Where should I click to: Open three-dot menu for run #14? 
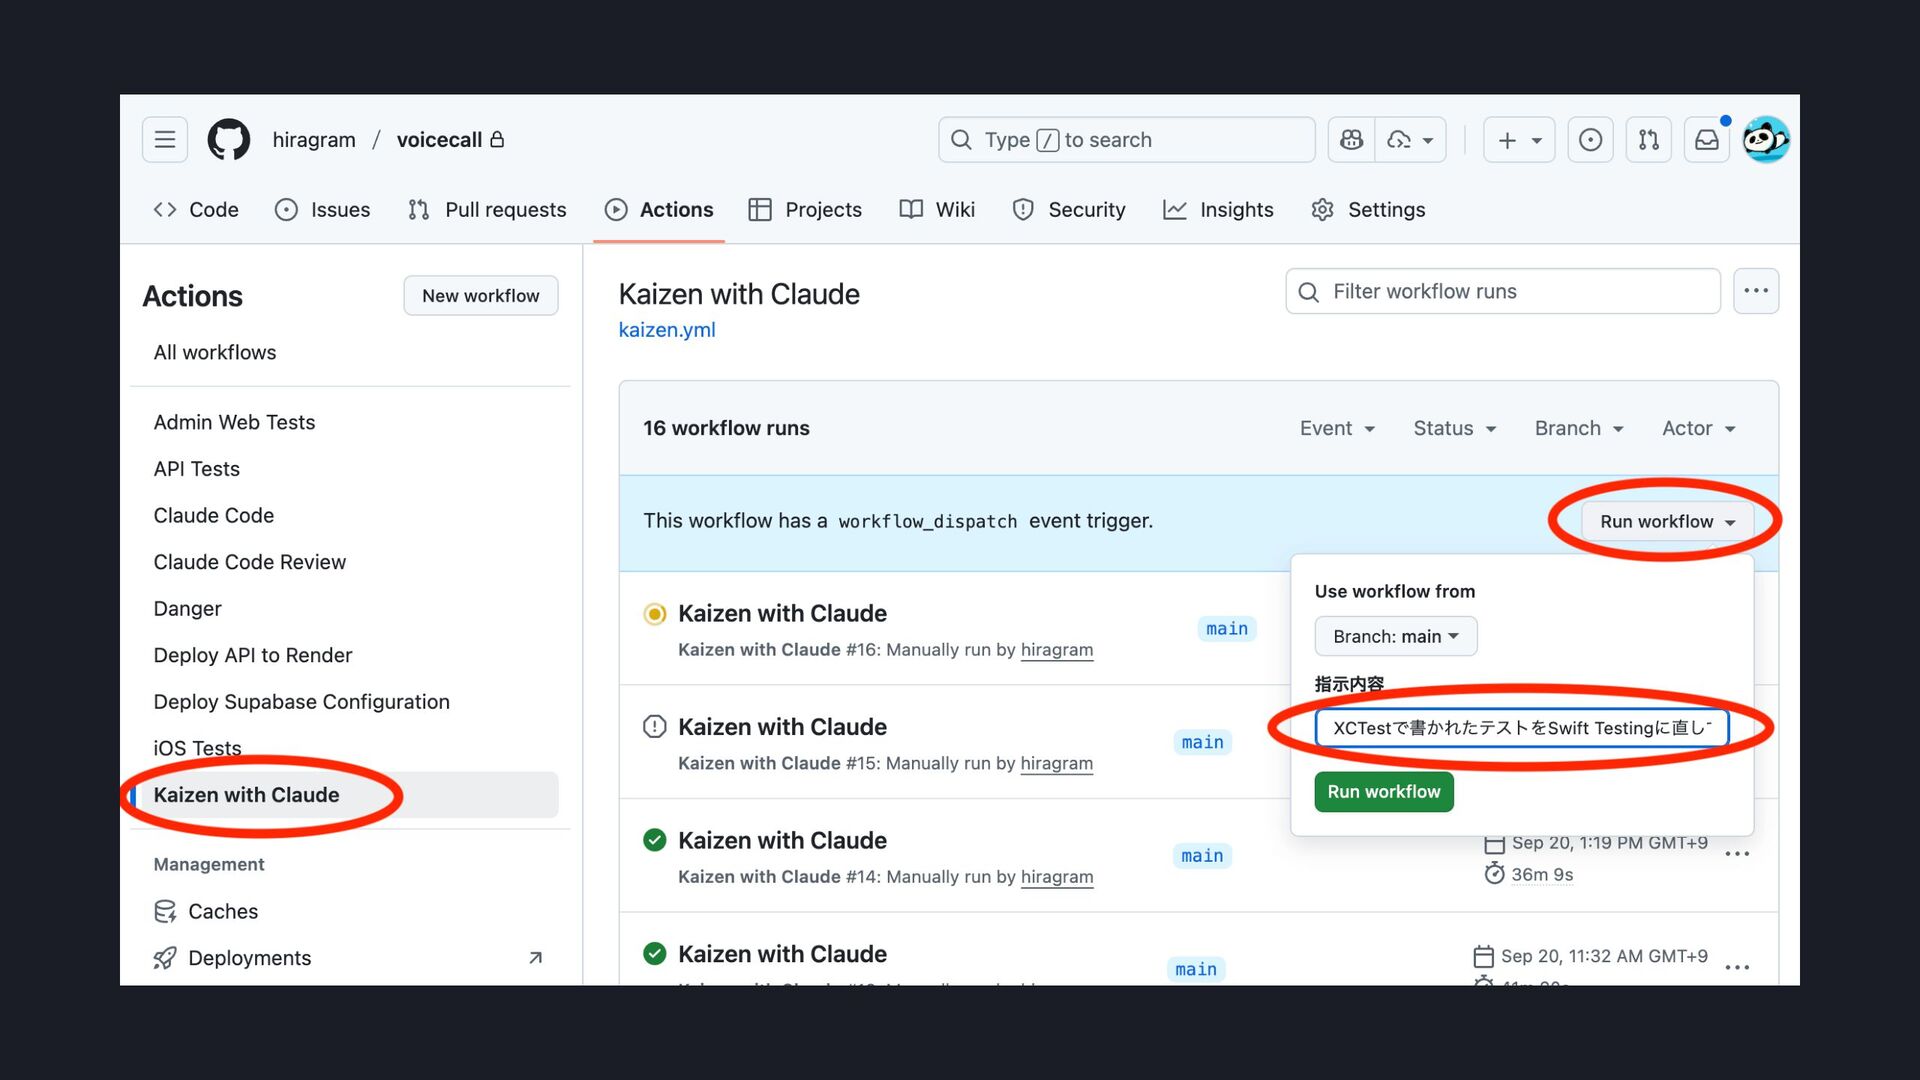coord(1738,855)
